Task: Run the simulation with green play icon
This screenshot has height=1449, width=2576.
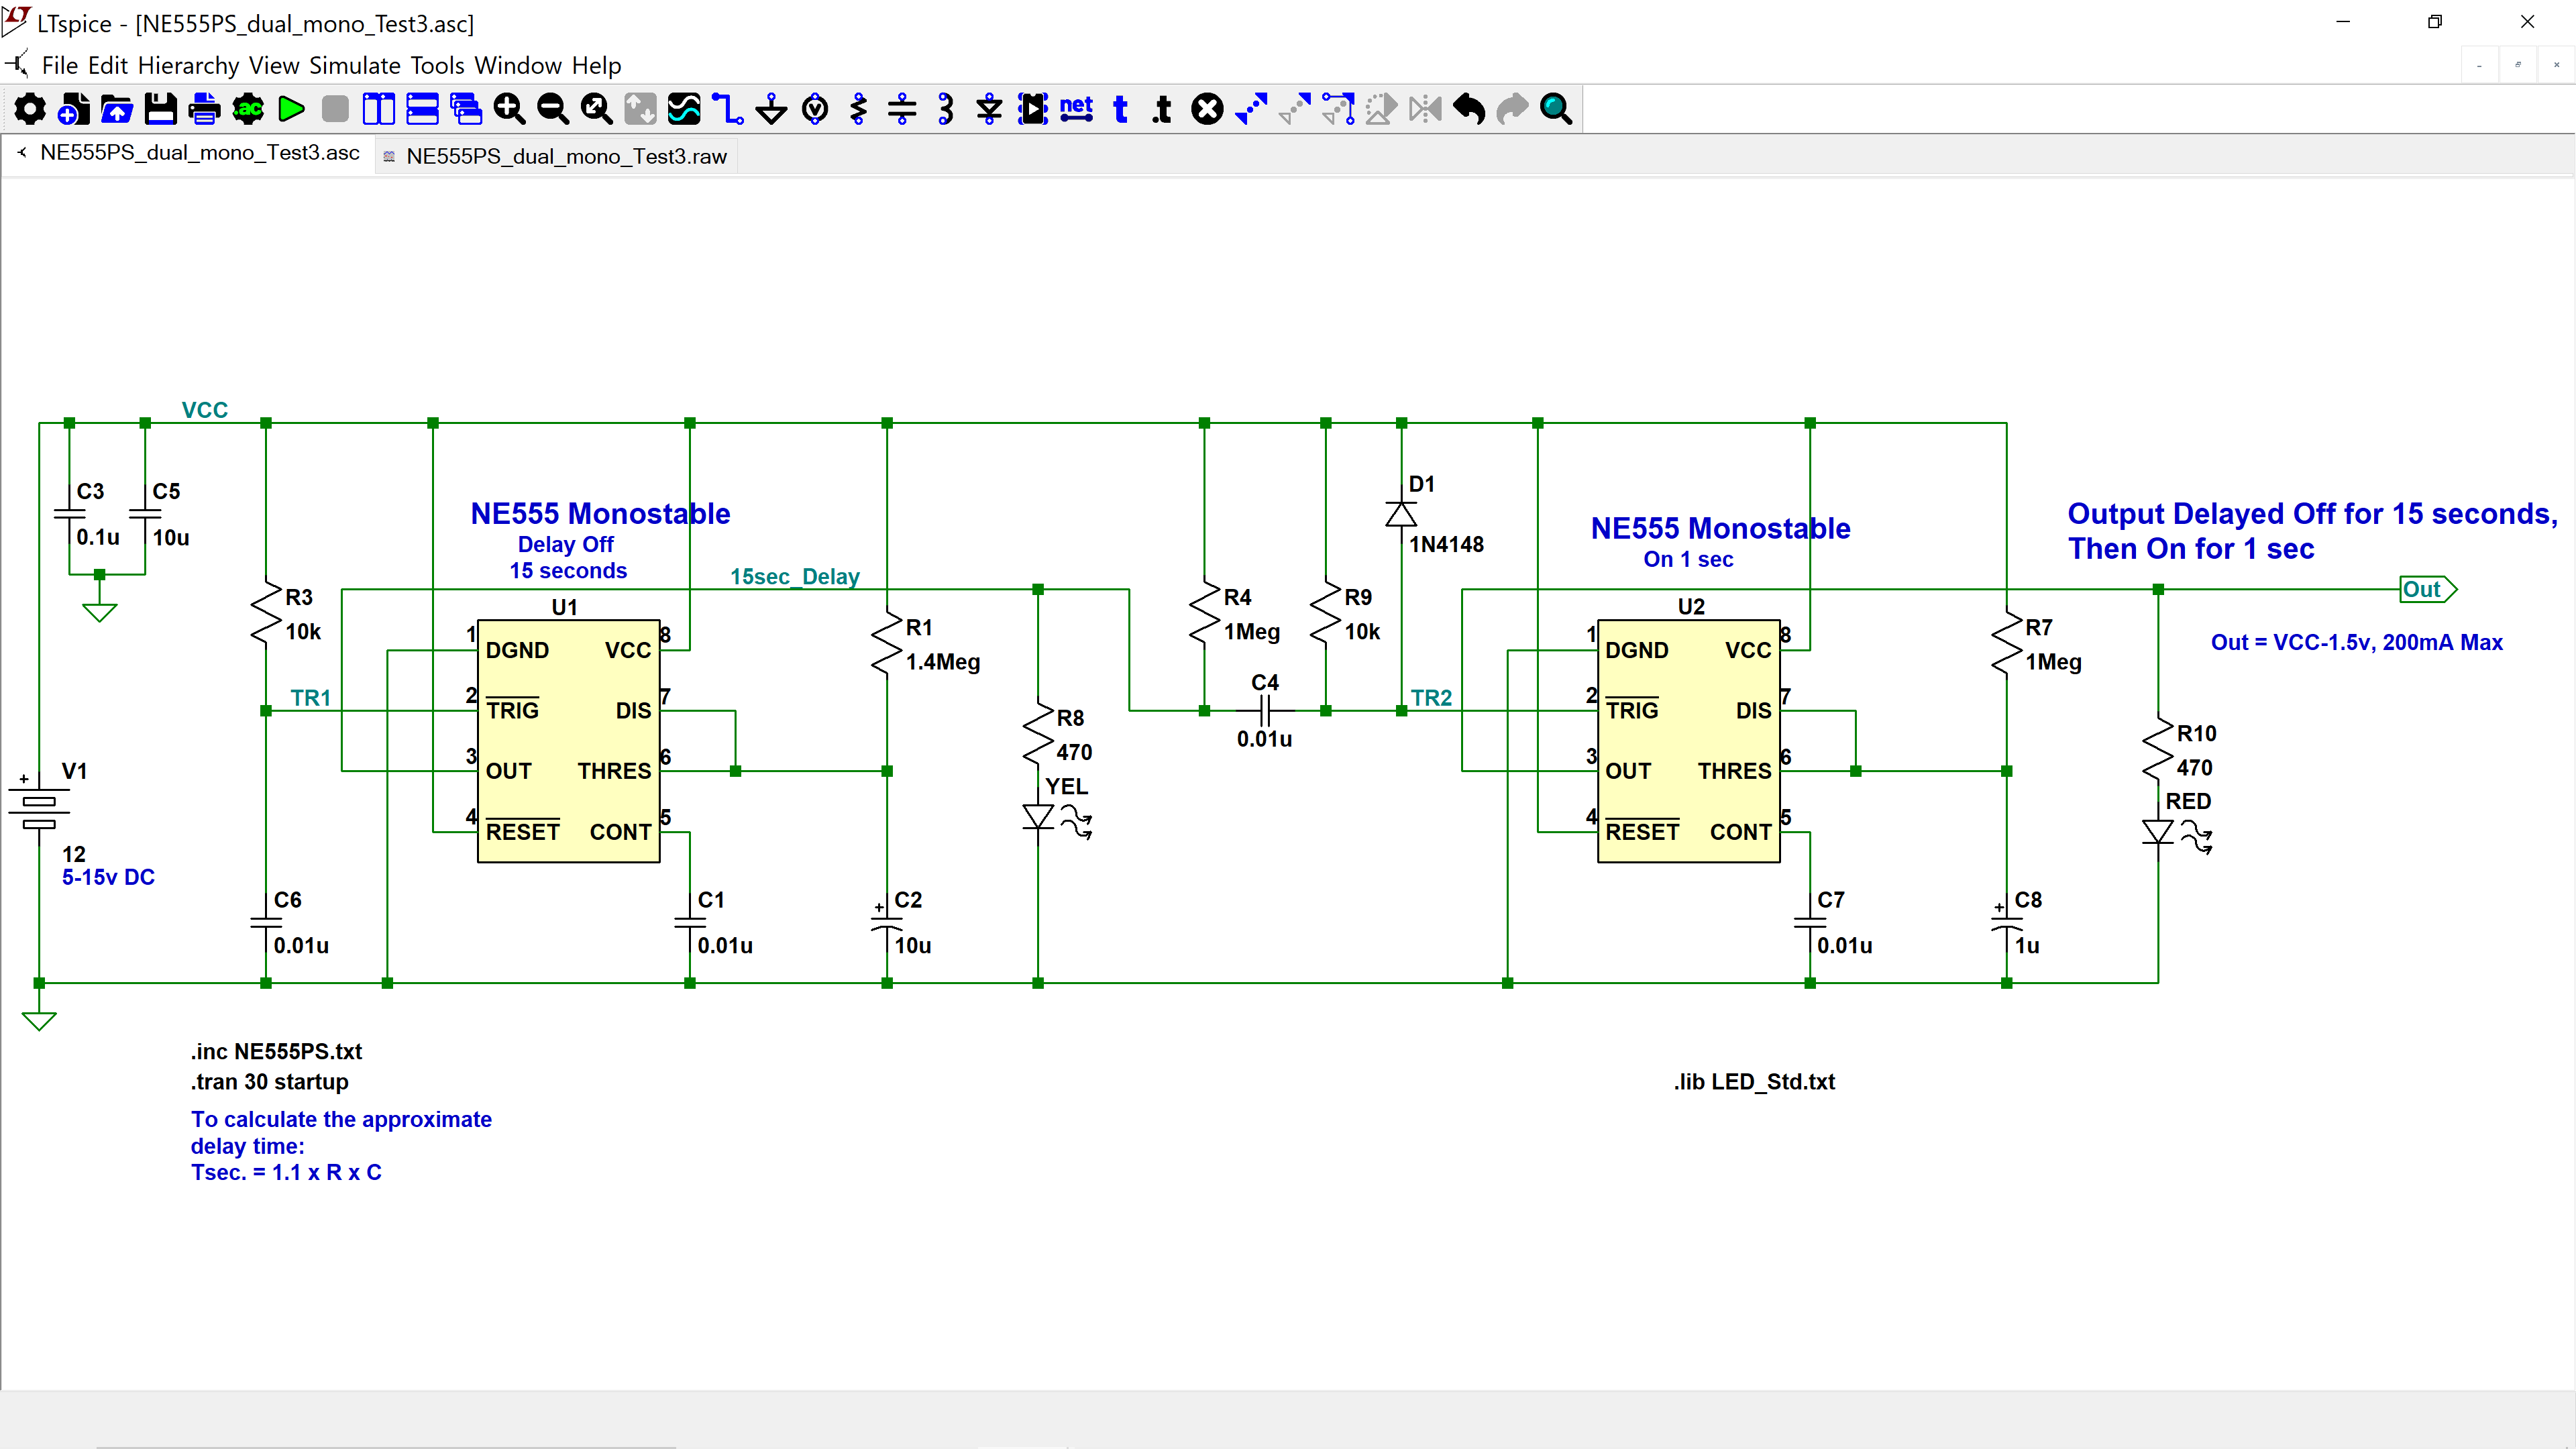Action: pos(291,109)
